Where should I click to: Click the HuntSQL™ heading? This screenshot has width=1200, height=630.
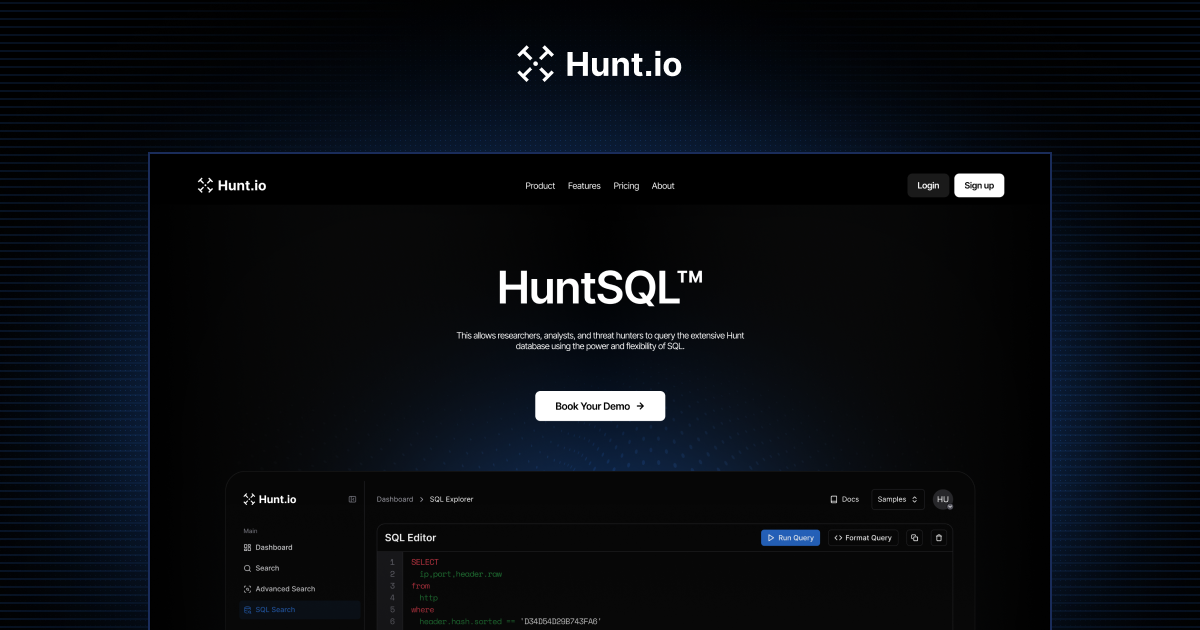click(600, 287)
